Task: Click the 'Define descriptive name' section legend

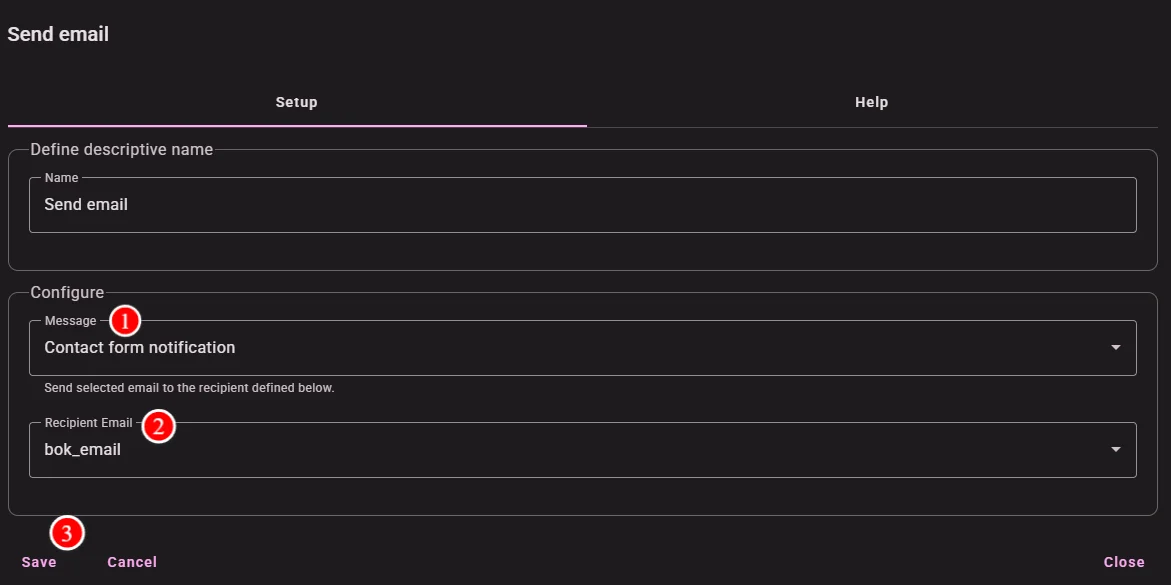Action: (x=122, y=149)
